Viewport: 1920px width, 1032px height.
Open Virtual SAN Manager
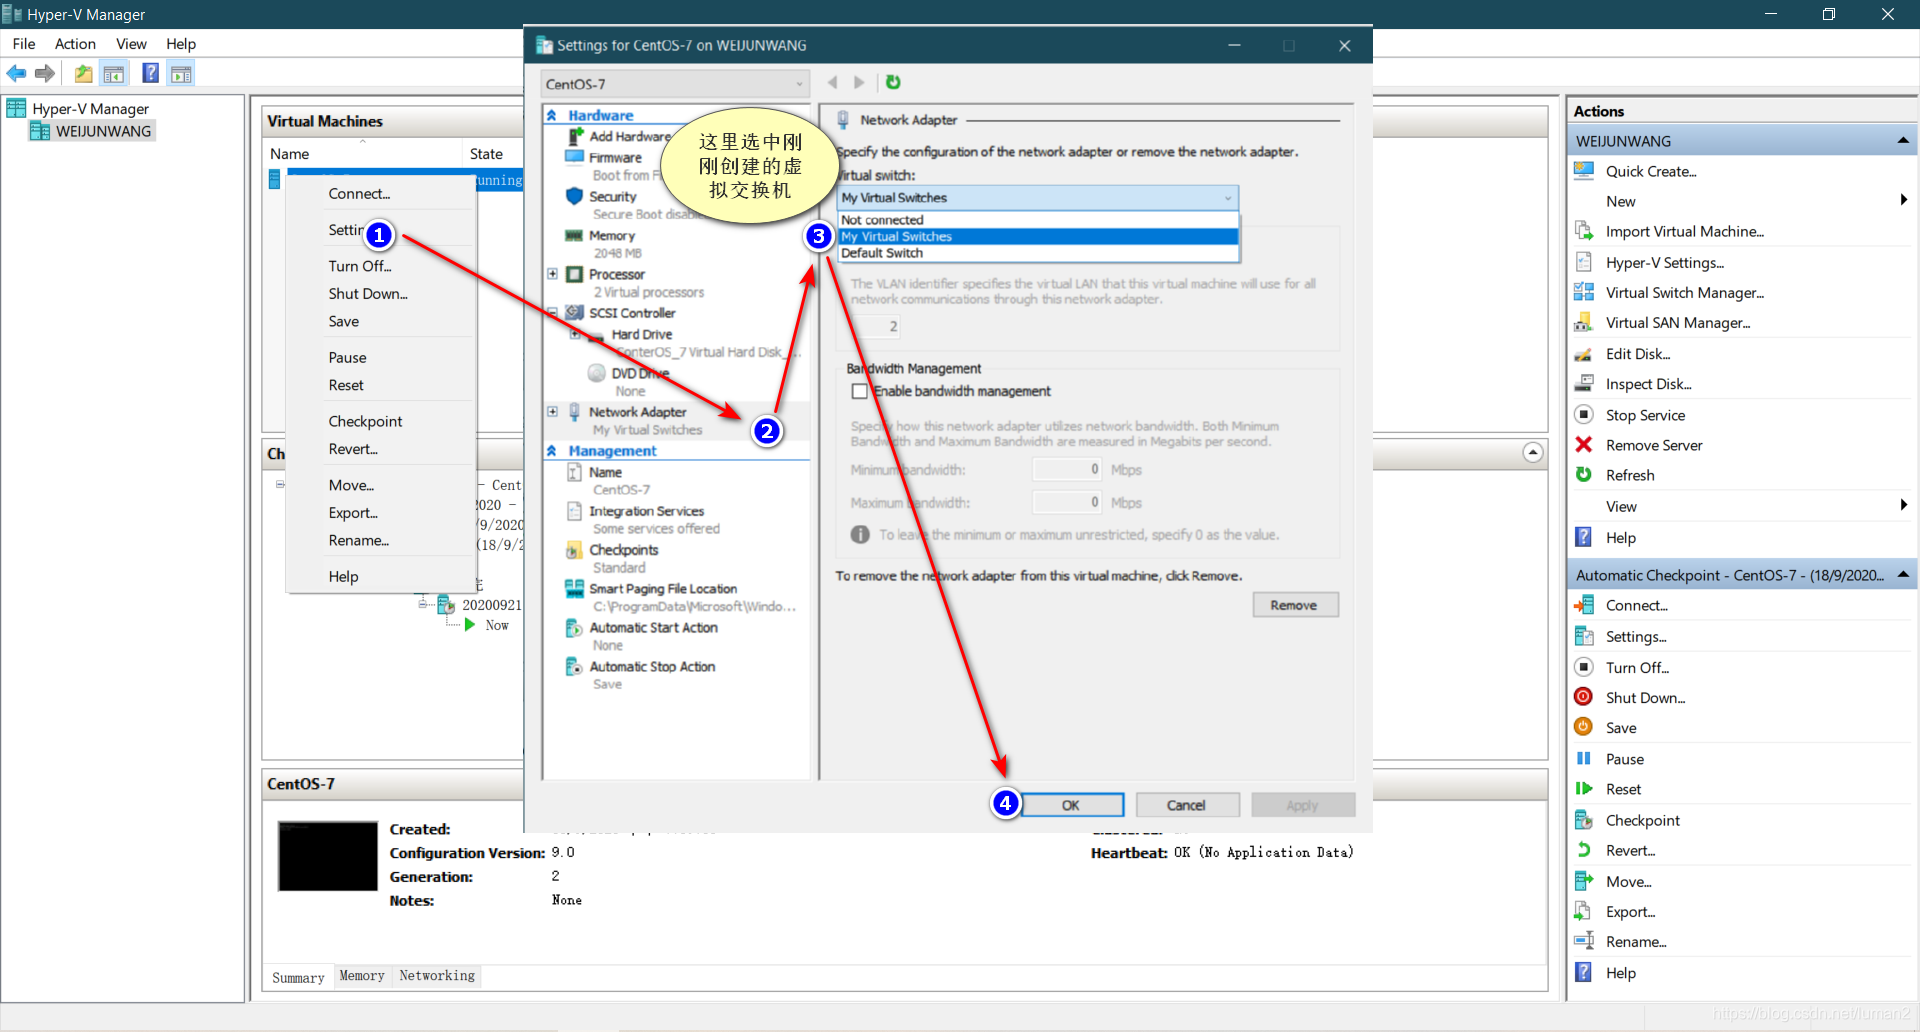pyautogui.click(x=1677, y=322)
